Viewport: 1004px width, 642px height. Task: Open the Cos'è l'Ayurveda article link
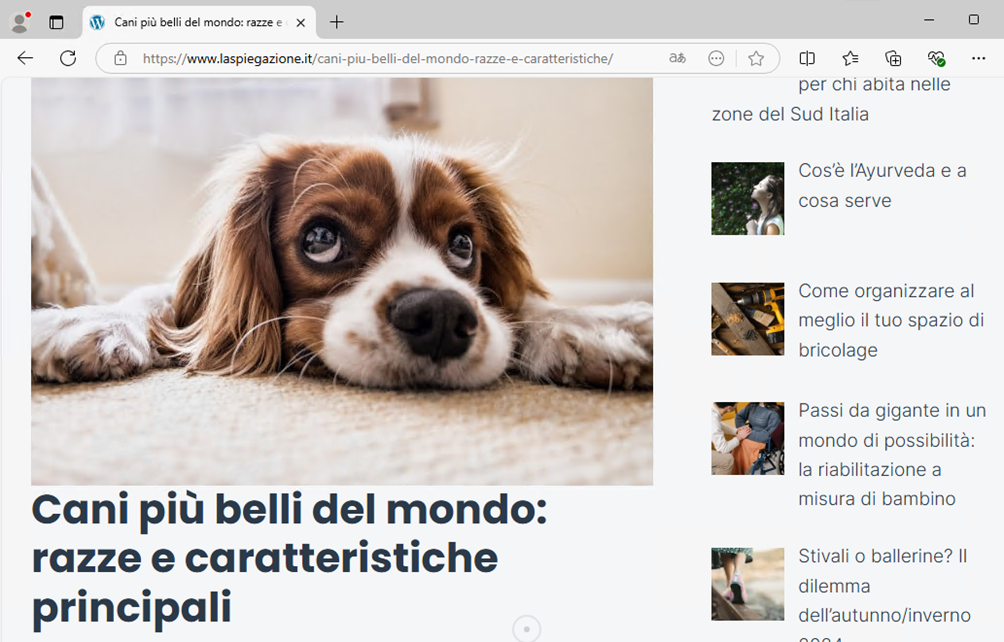[x=882, y=185]
